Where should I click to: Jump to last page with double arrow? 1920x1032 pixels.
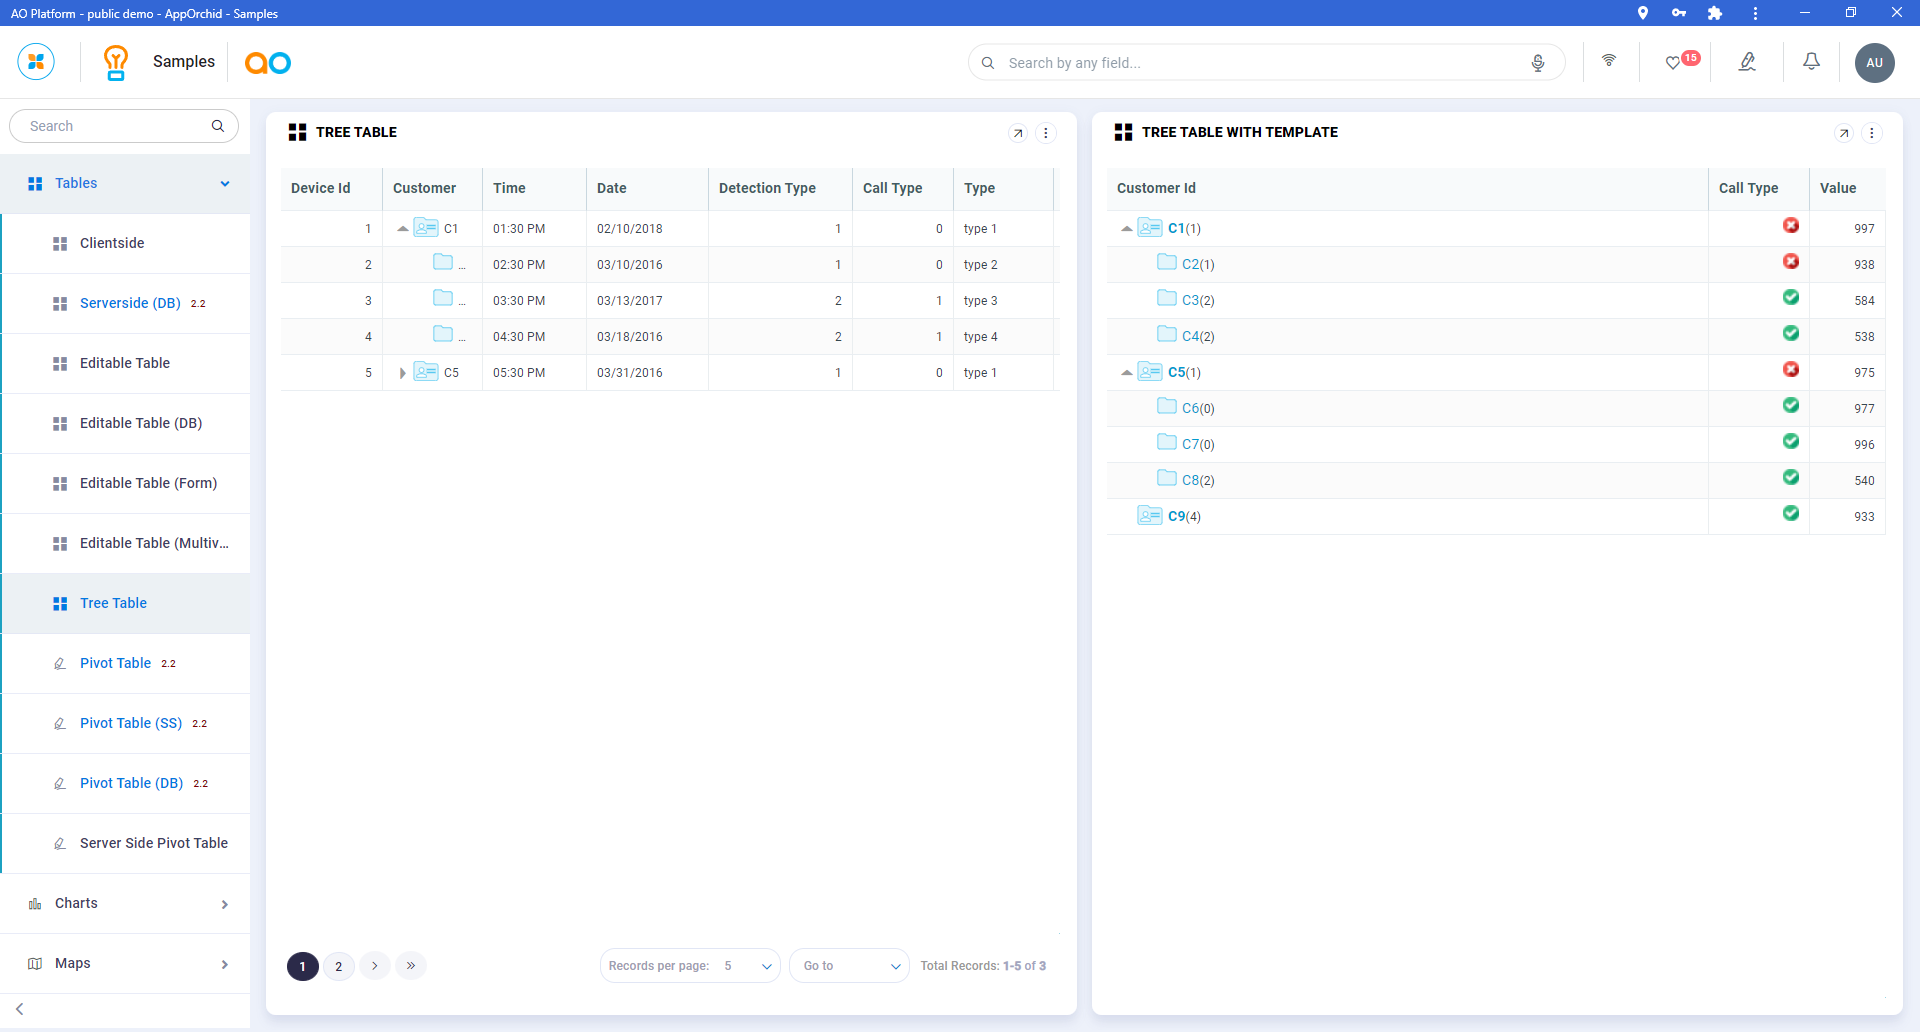411,966
